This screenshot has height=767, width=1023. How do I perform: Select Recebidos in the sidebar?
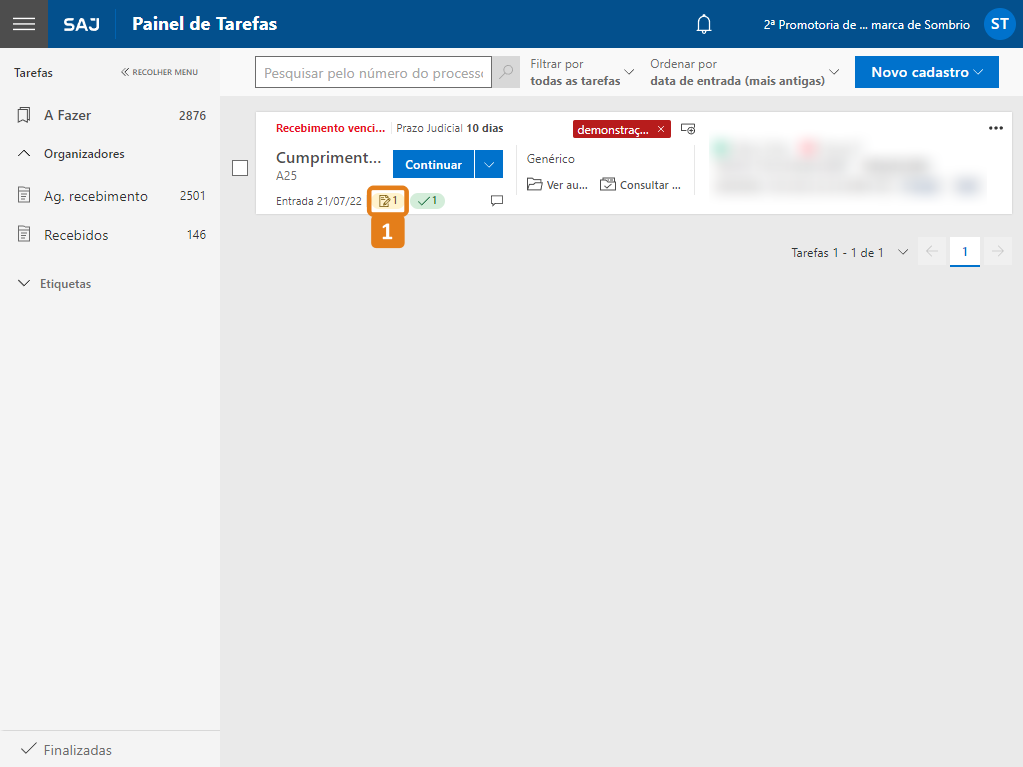(76, 235)
